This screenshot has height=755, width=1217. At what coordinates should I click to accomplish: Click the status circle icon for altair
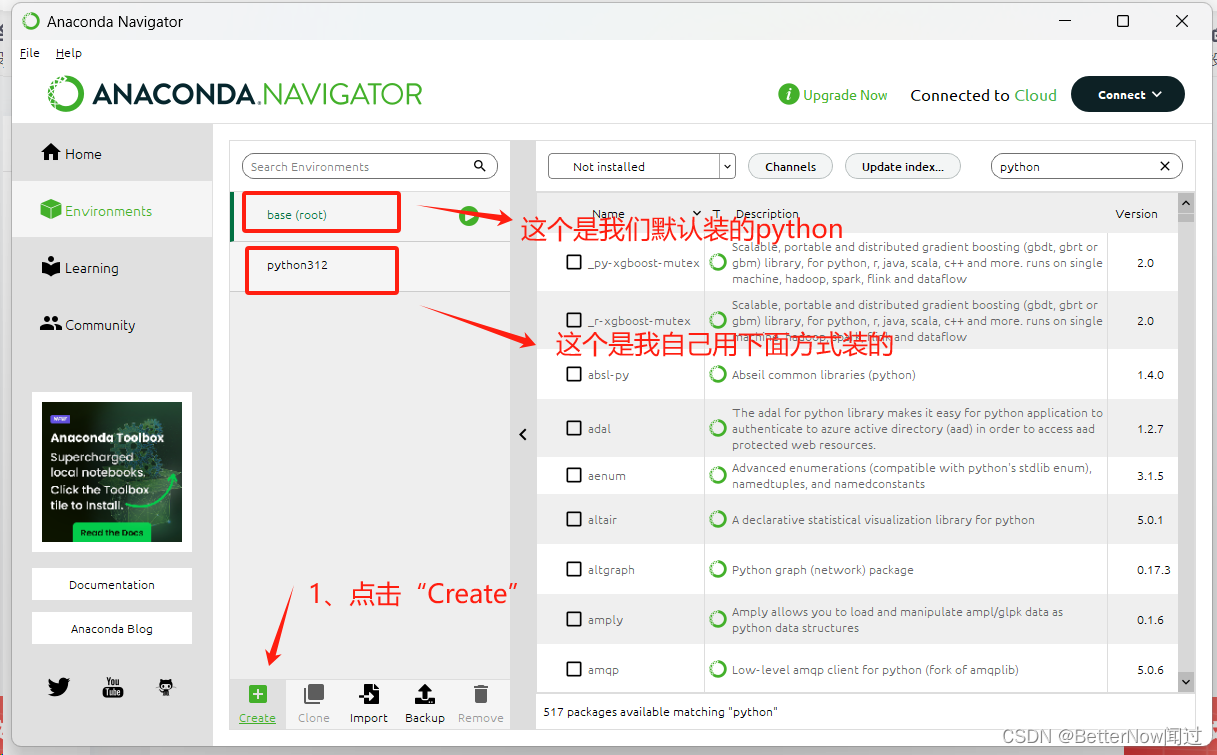[717, 519]
